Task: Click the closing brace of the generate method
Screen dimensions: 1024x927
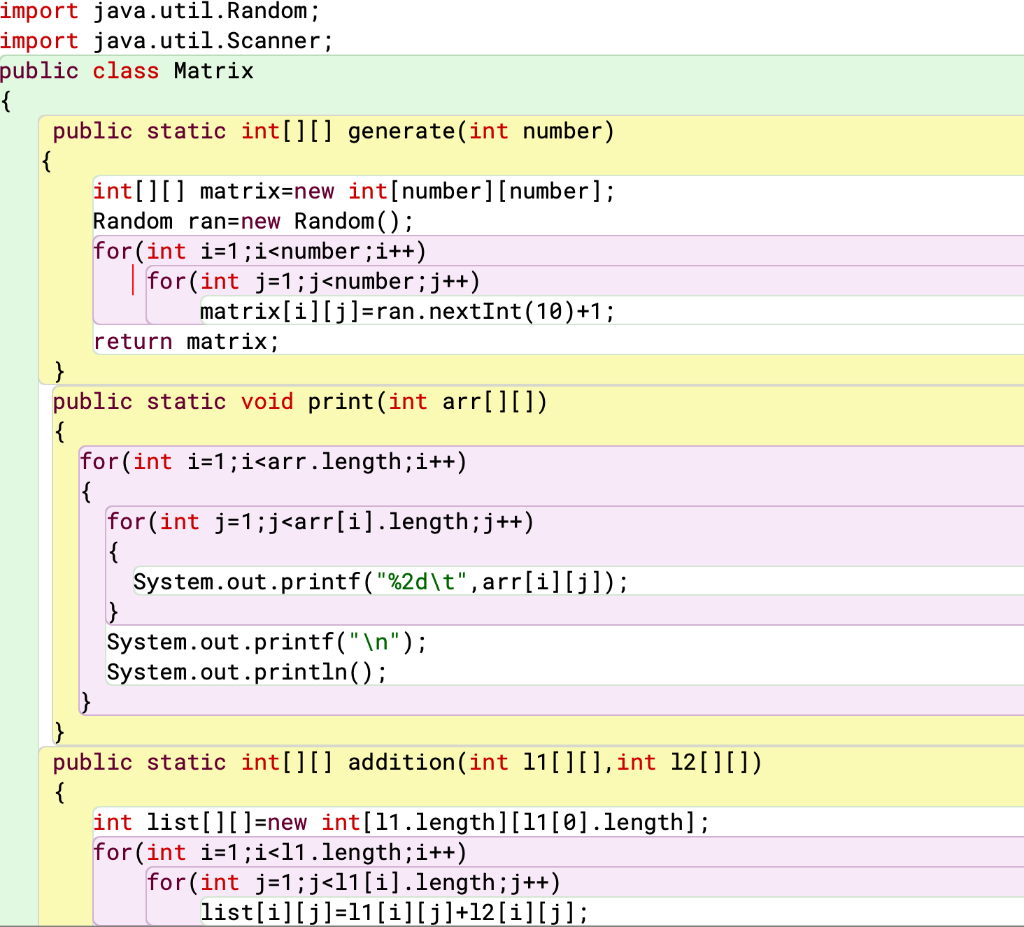Action: [58, 371]
